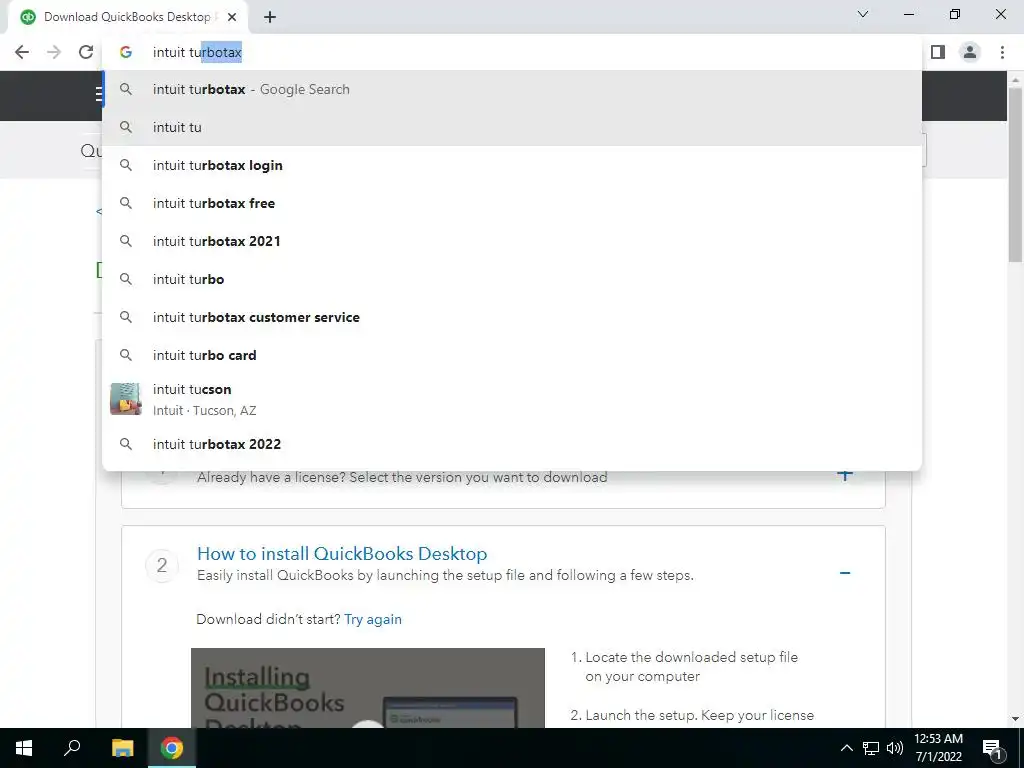Viewport: 1024px width, 768px height.
Task: Choose 'intuit turbotax customer service' suggestion
Action: (512, 317)
